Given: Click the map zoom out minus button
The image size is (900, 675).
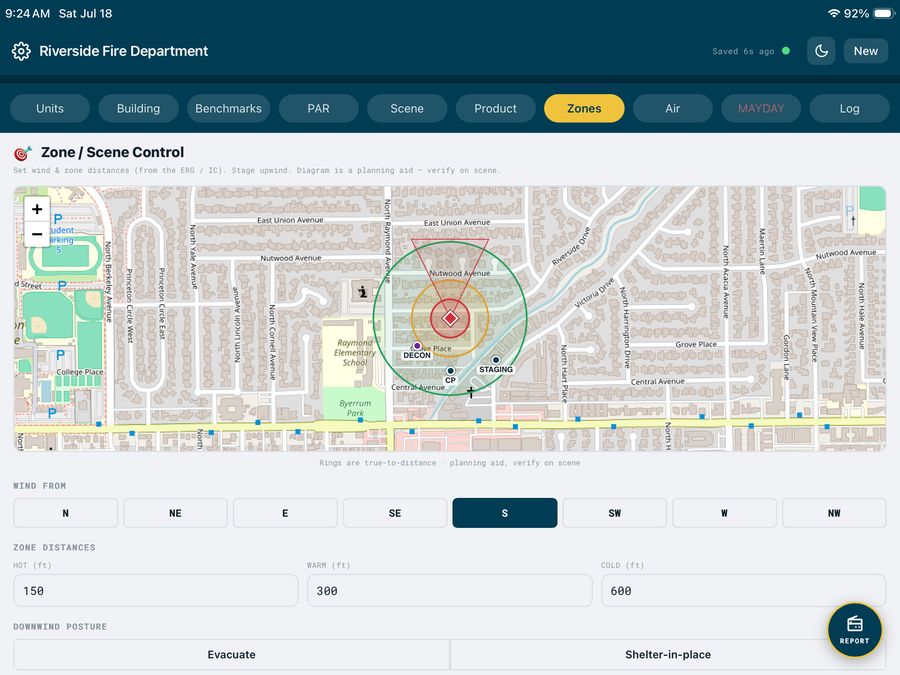Looking at the screenshot, I should pyautogui.click(x=37, y=234).
